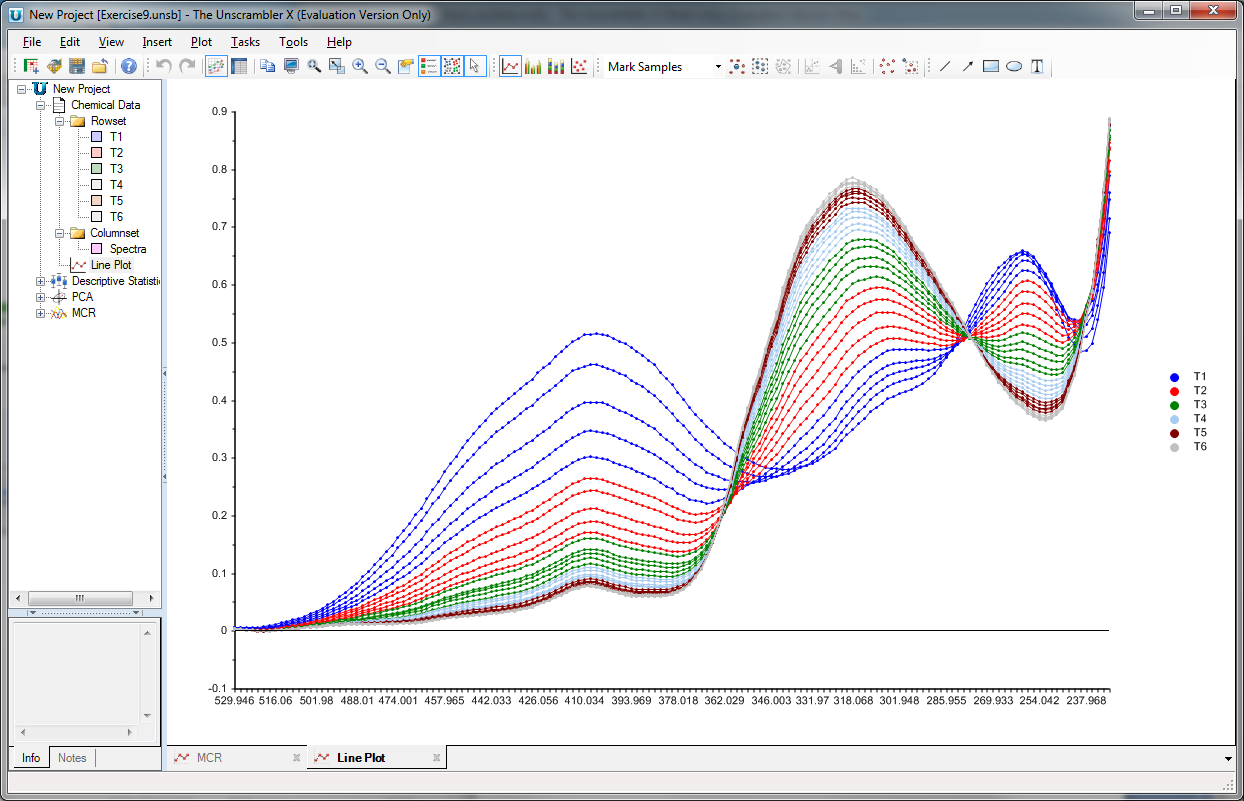
Task: Choose the scatter plot type icon
Action: (x=579, y=67)
